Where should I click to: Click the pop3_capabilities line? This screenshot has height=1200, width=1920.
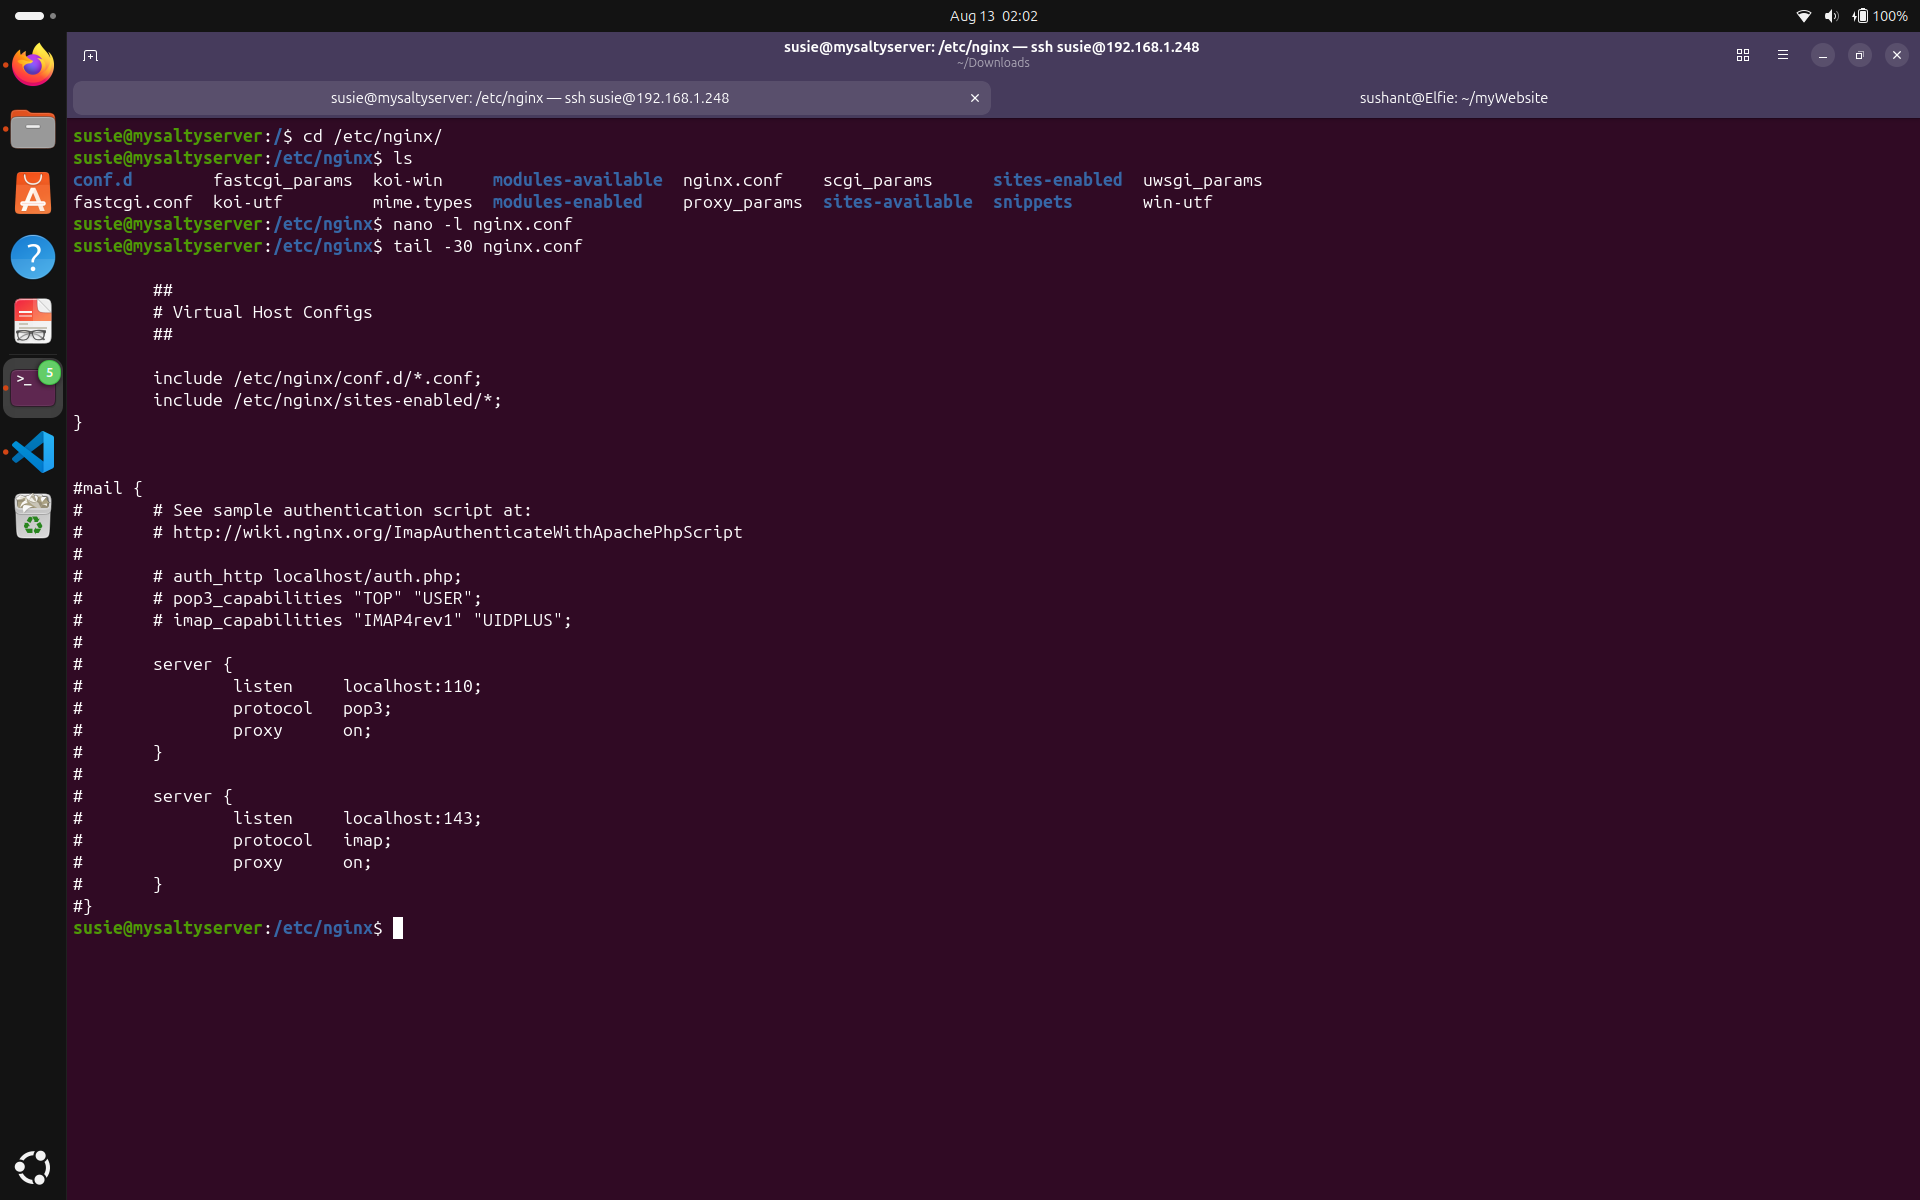pos(317,598)
